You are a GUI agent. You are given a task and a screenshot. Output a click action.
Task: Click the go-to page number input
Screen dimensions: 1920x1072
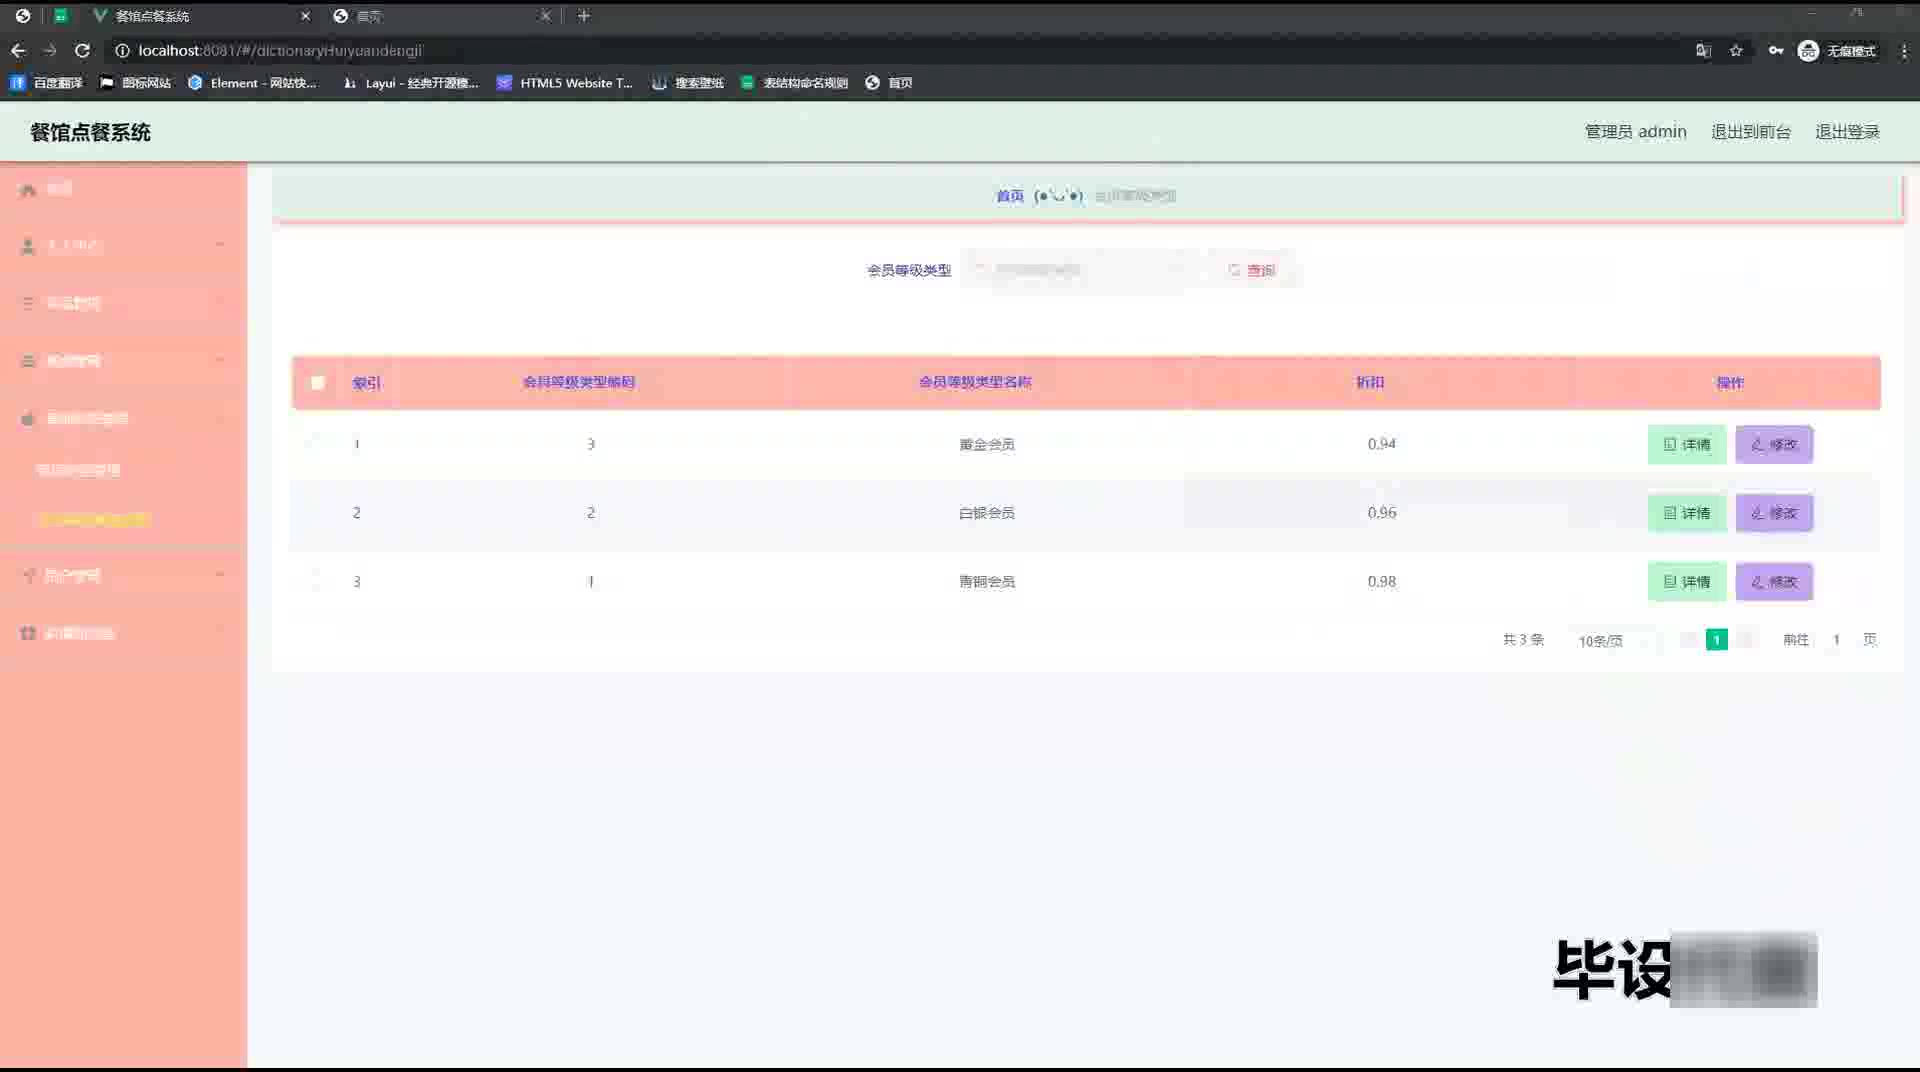click(x=1836, y=640)
